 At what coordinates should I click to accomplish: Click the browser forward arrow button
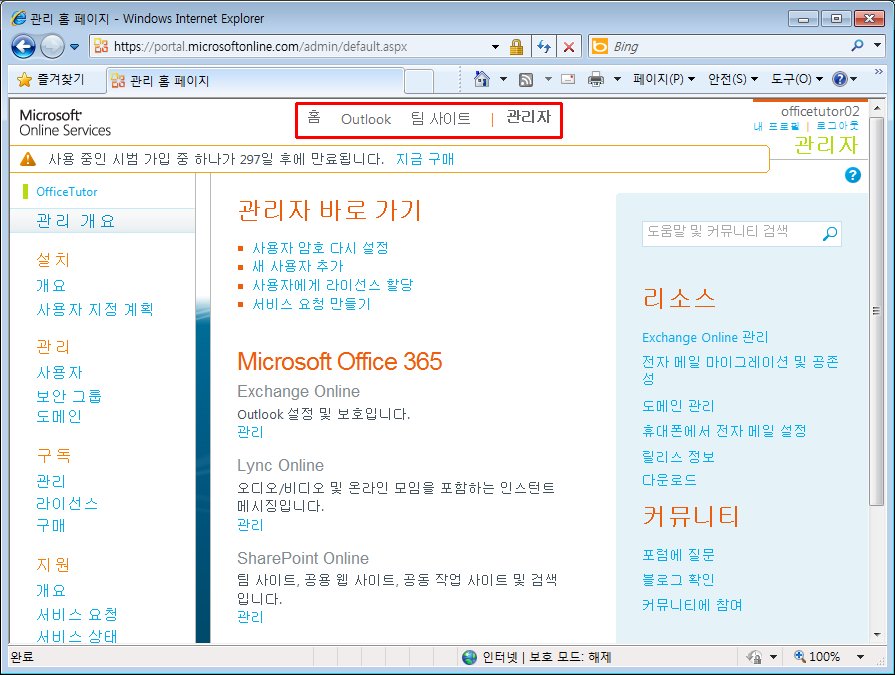tap(52, 47)
